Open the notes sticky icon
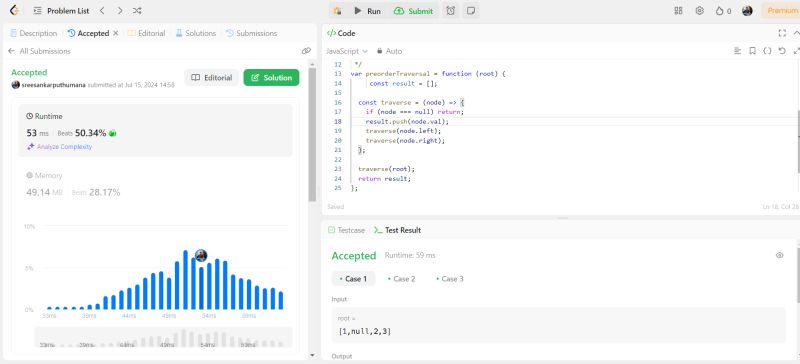 pyautogui.click(x=470, y=11)
